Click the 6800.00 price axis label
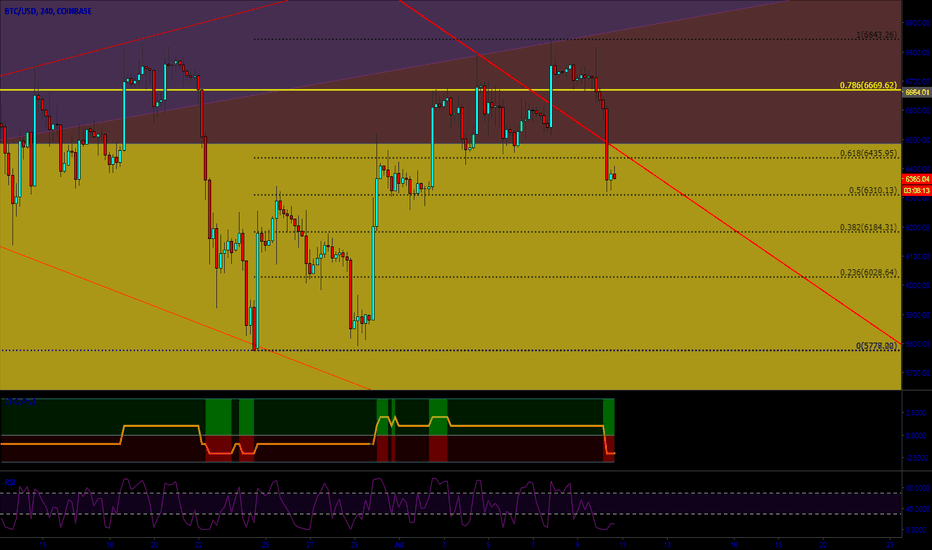932x550 pixels. 918,52
